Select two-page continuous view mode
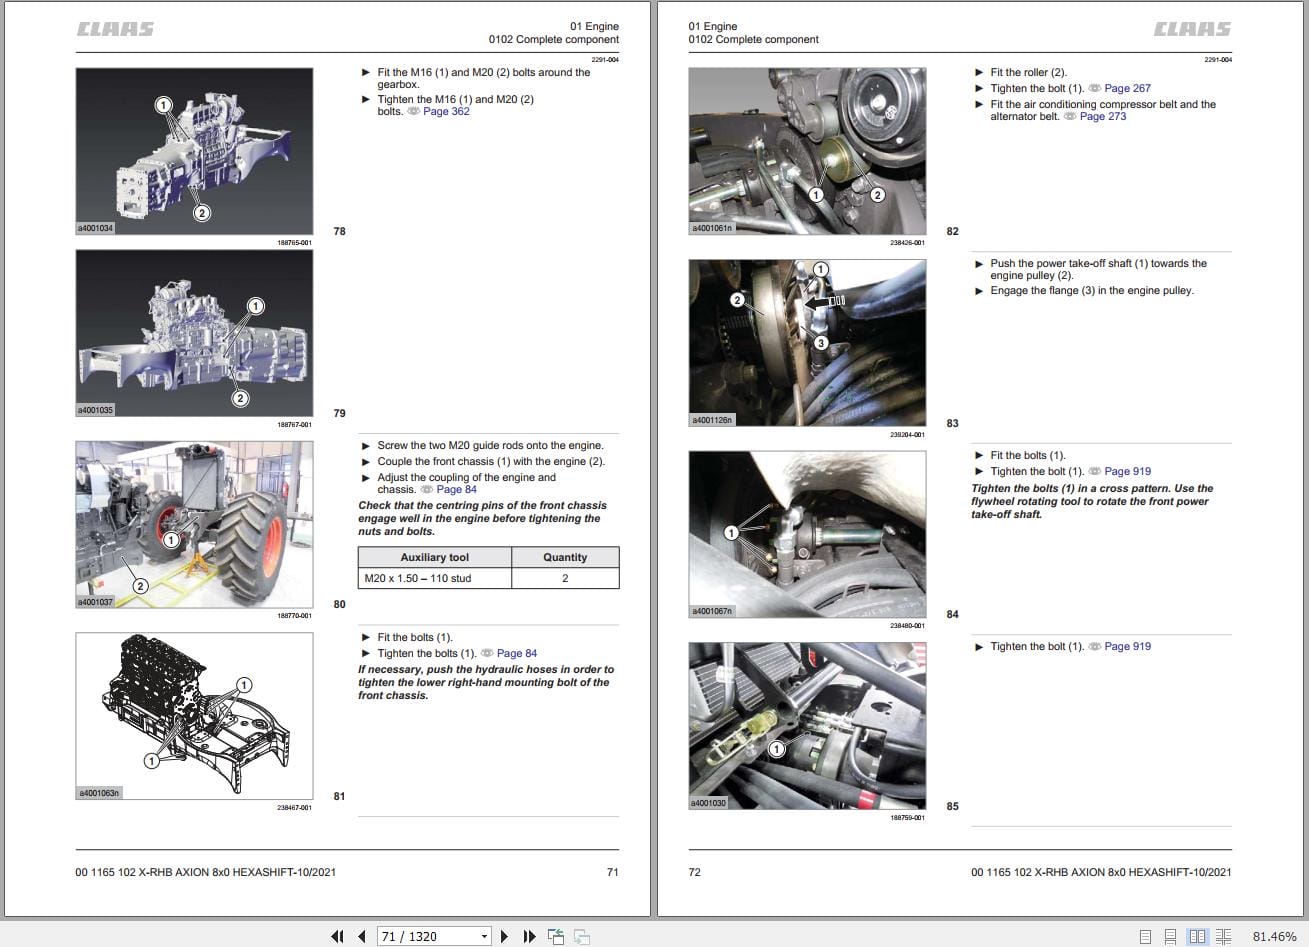 point(1224,936)
